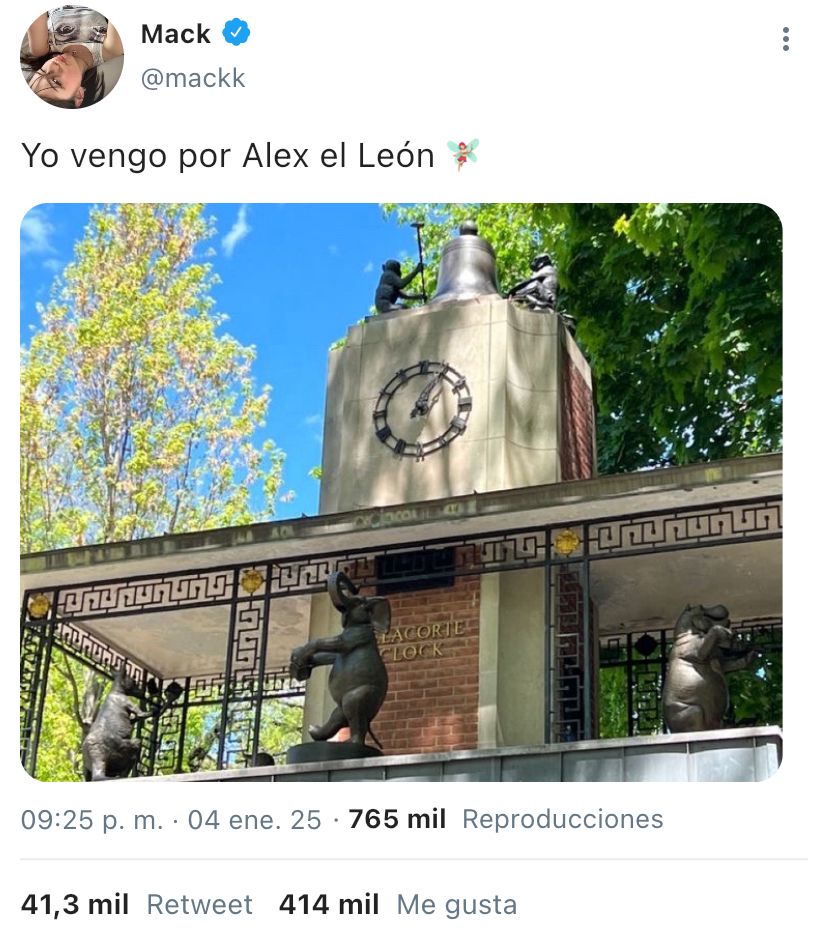Click the Delacorte Clock inscription in photo
The image size is (828, 934).
pos(422,639)
